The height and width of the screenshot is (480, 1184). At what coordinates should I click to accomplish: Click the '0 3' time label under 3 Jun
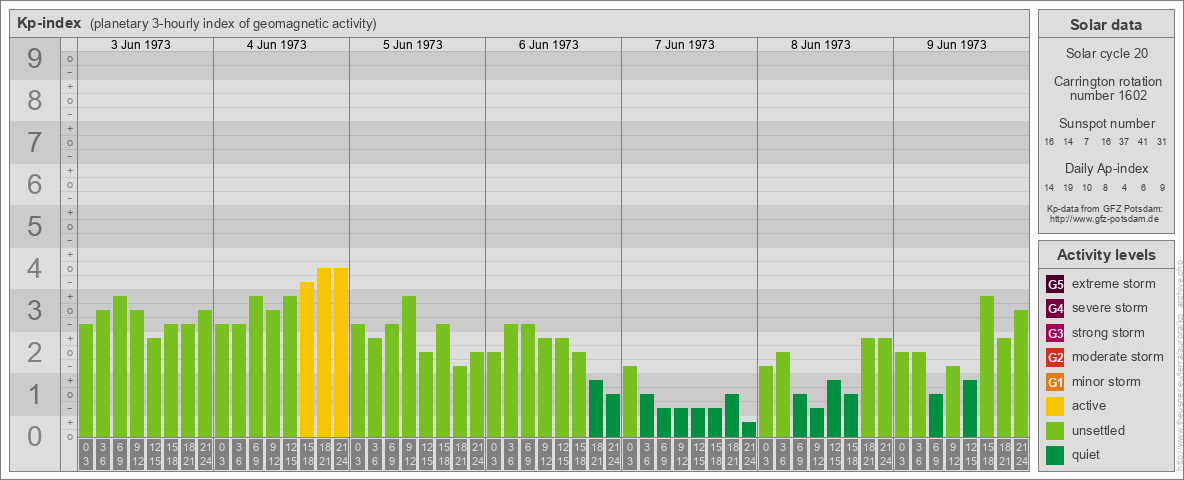(x=86, y=454)
